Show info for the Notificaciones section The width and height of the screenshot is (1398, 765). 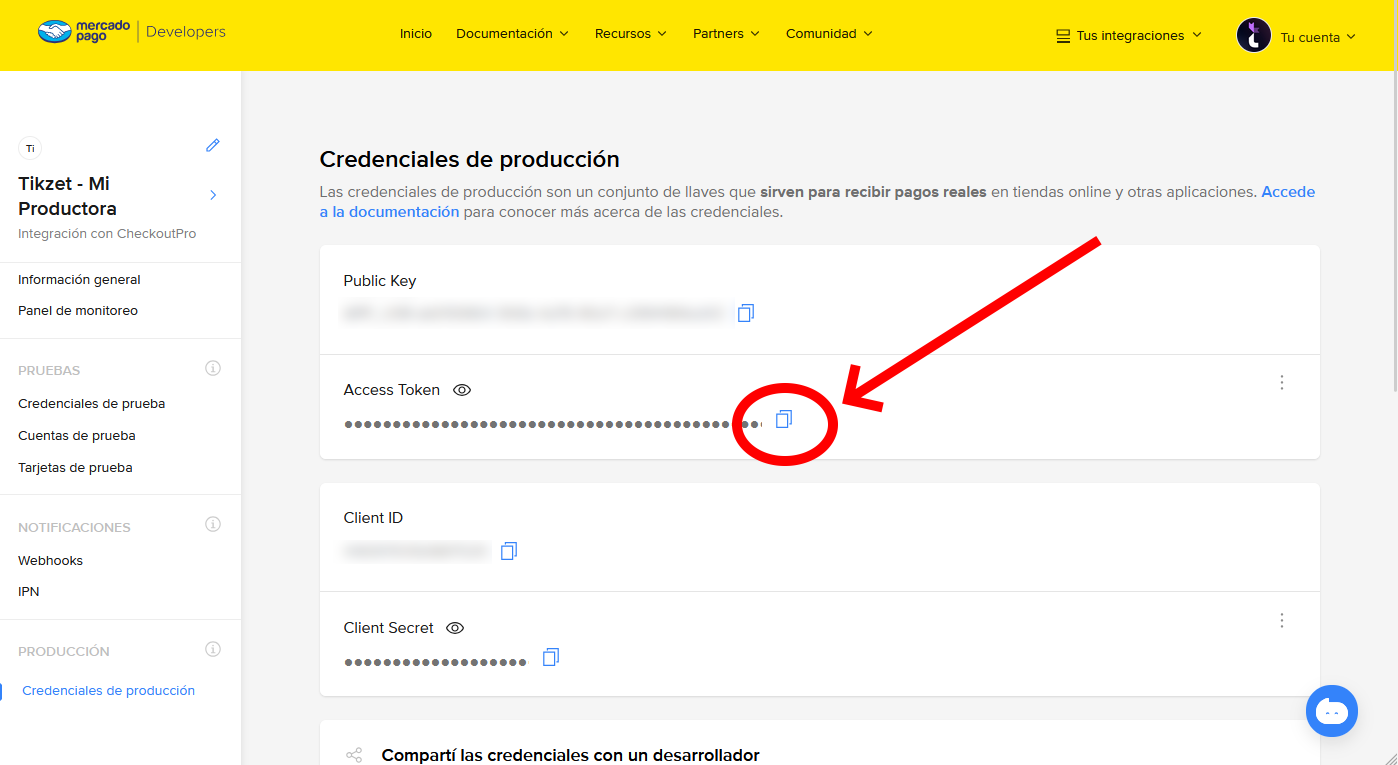tap(213, 524)
